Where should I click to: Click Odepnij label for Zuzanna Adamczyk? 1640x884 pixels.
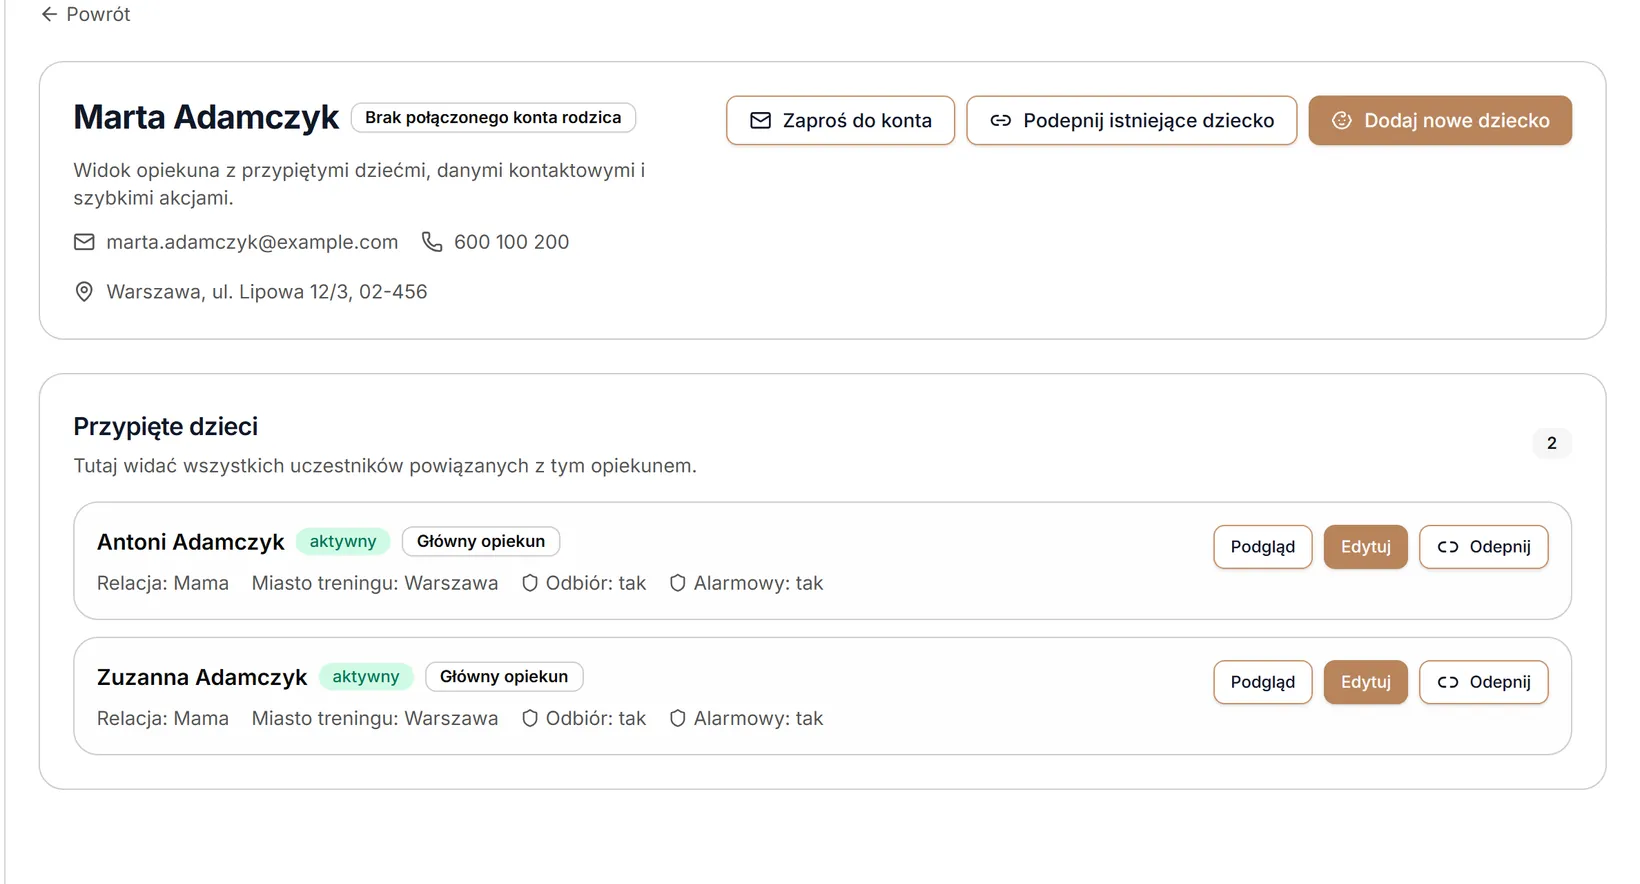pyautogui.click(x=1500, y=682)
